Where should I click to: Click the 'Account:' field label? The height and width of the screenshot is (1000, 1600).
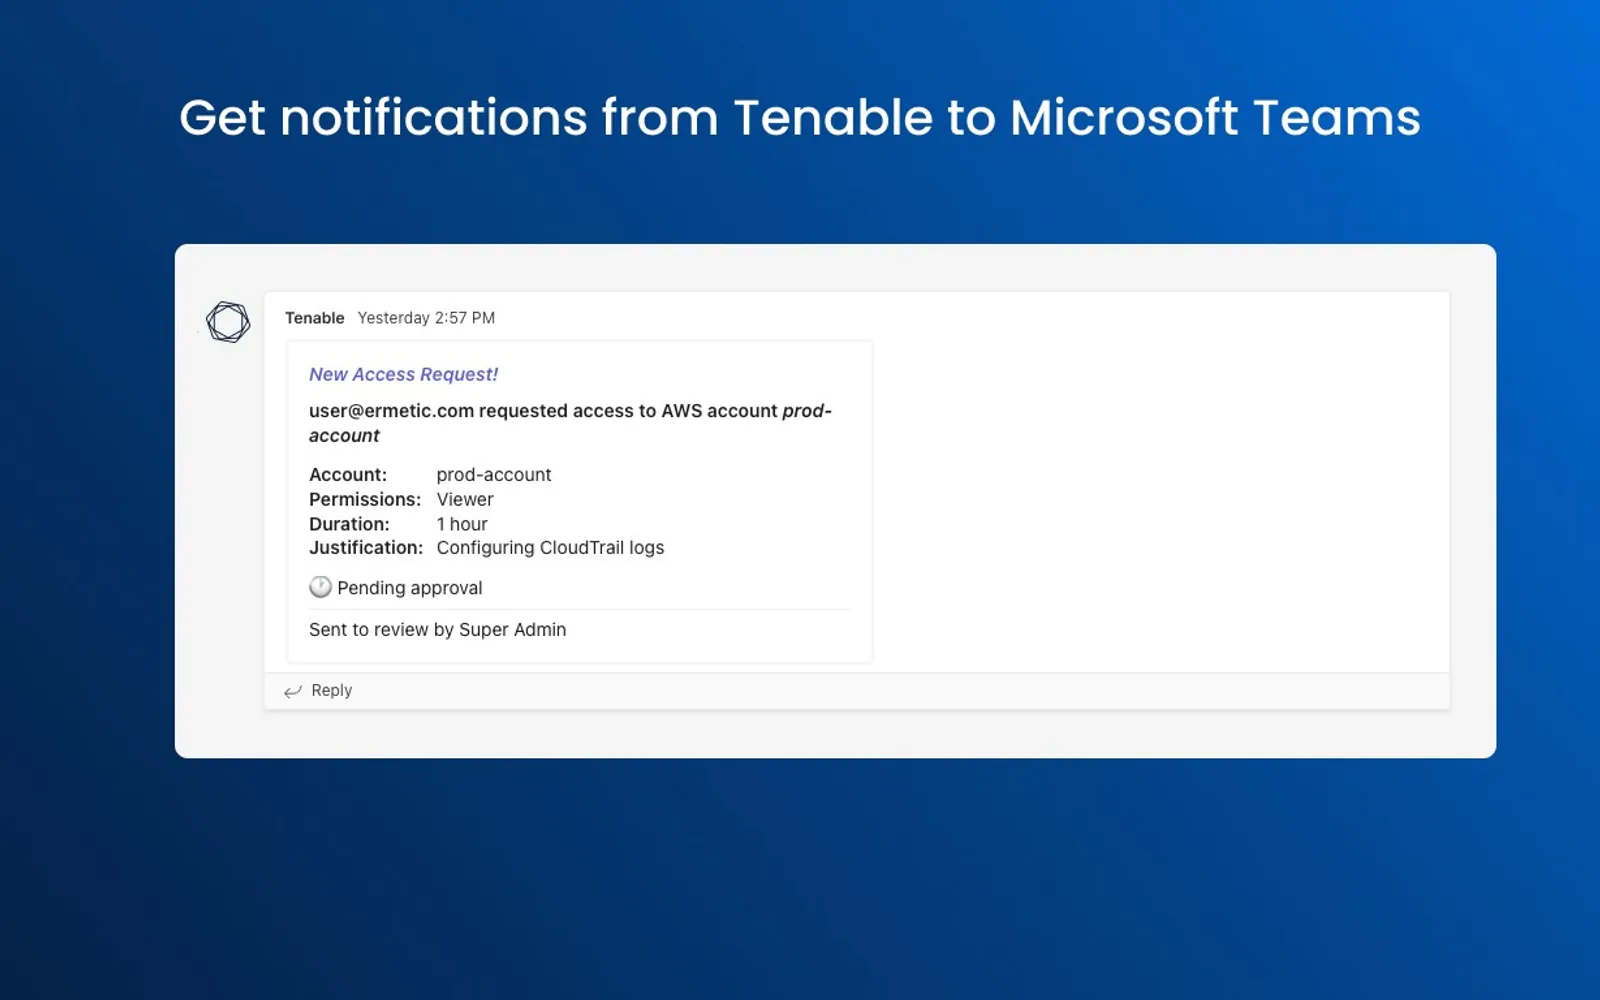click(348, 475)
